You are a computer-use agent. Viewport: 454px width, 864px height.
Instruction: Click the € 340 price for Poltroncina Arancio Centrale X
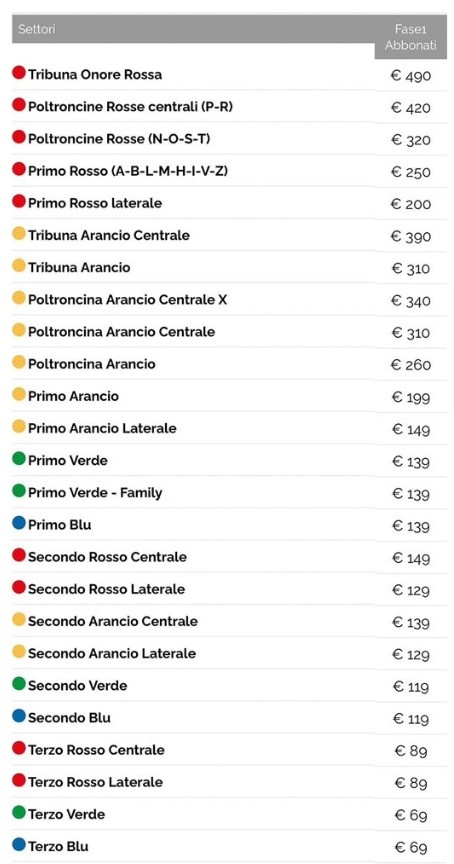tap(410, 301)
